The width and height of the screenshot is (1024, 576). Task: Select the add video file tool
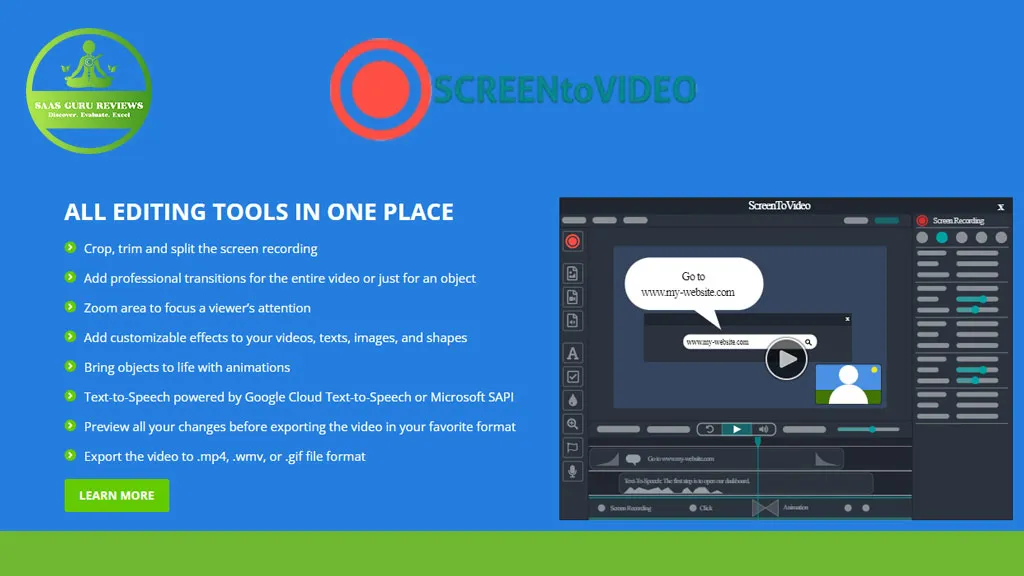pos(573,297)
